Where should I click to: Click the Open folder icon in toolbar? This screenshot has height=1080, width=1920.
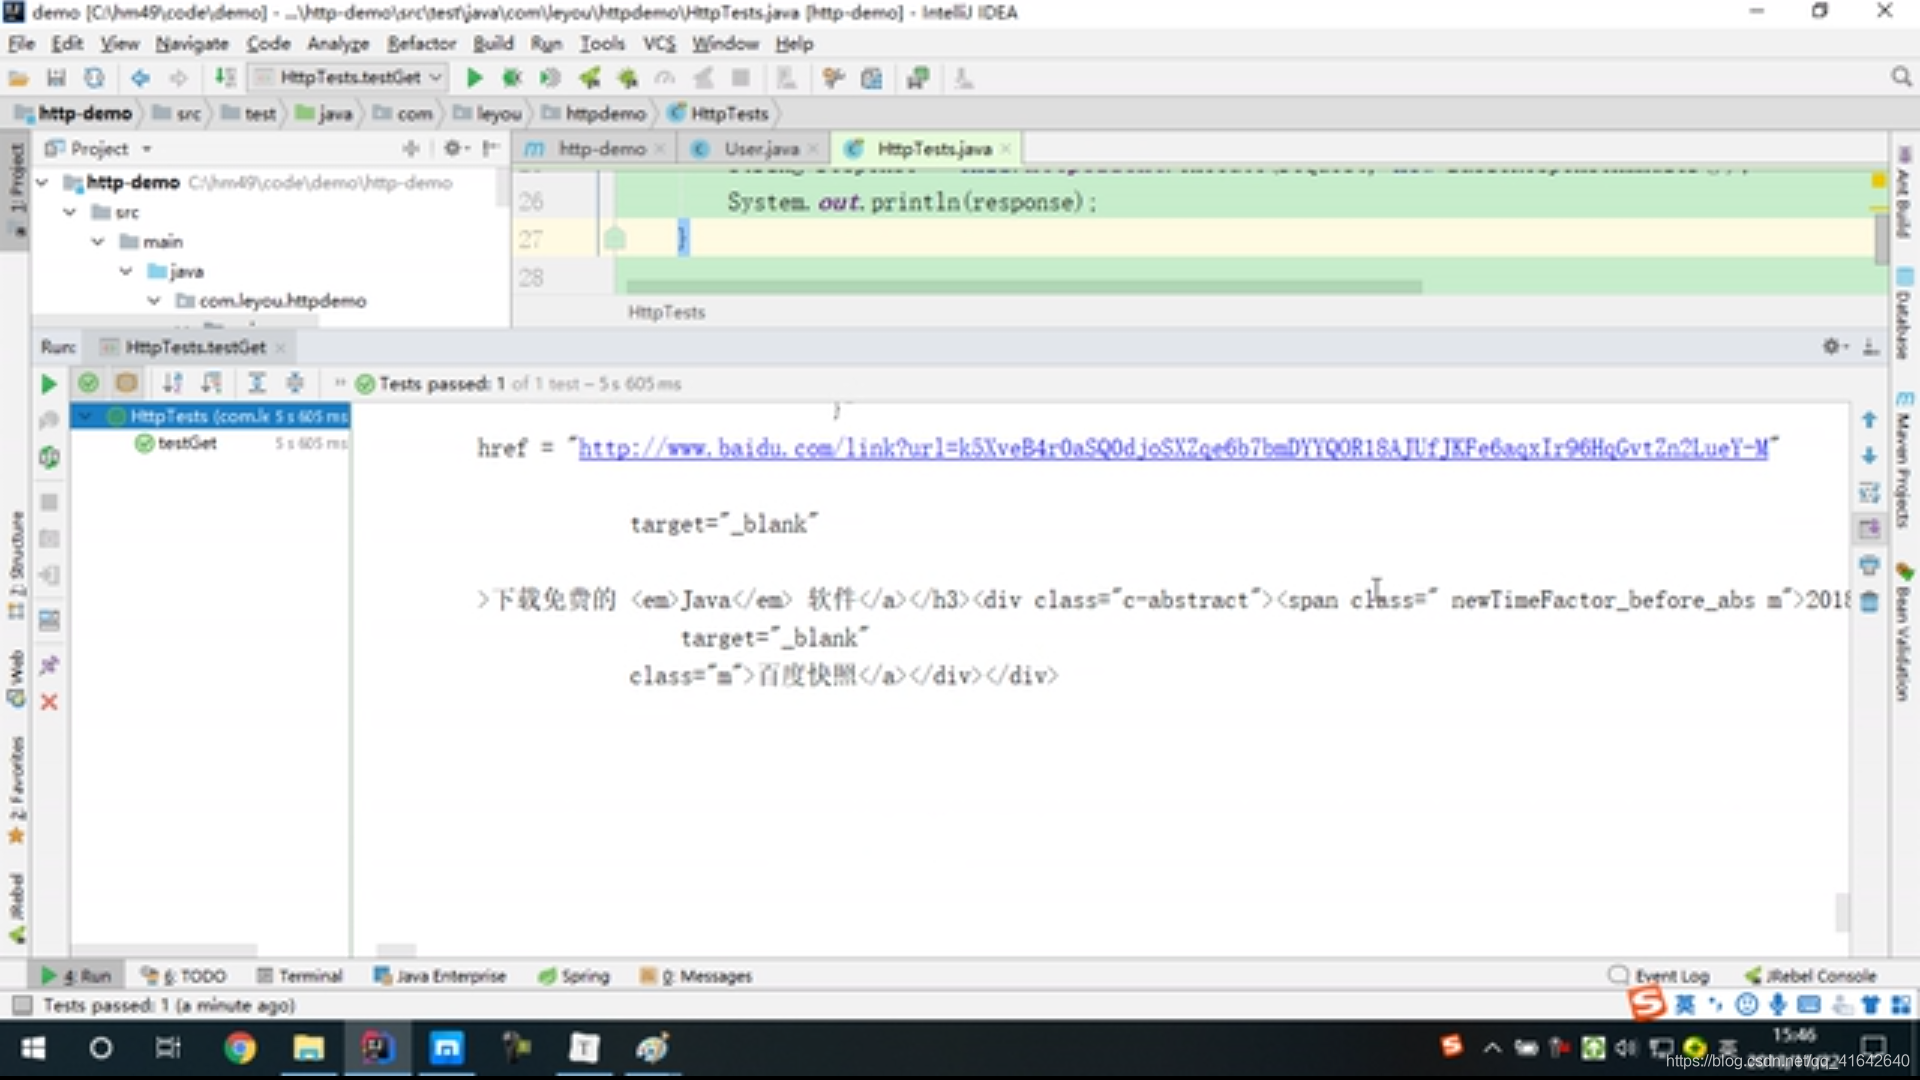[19, 78]
